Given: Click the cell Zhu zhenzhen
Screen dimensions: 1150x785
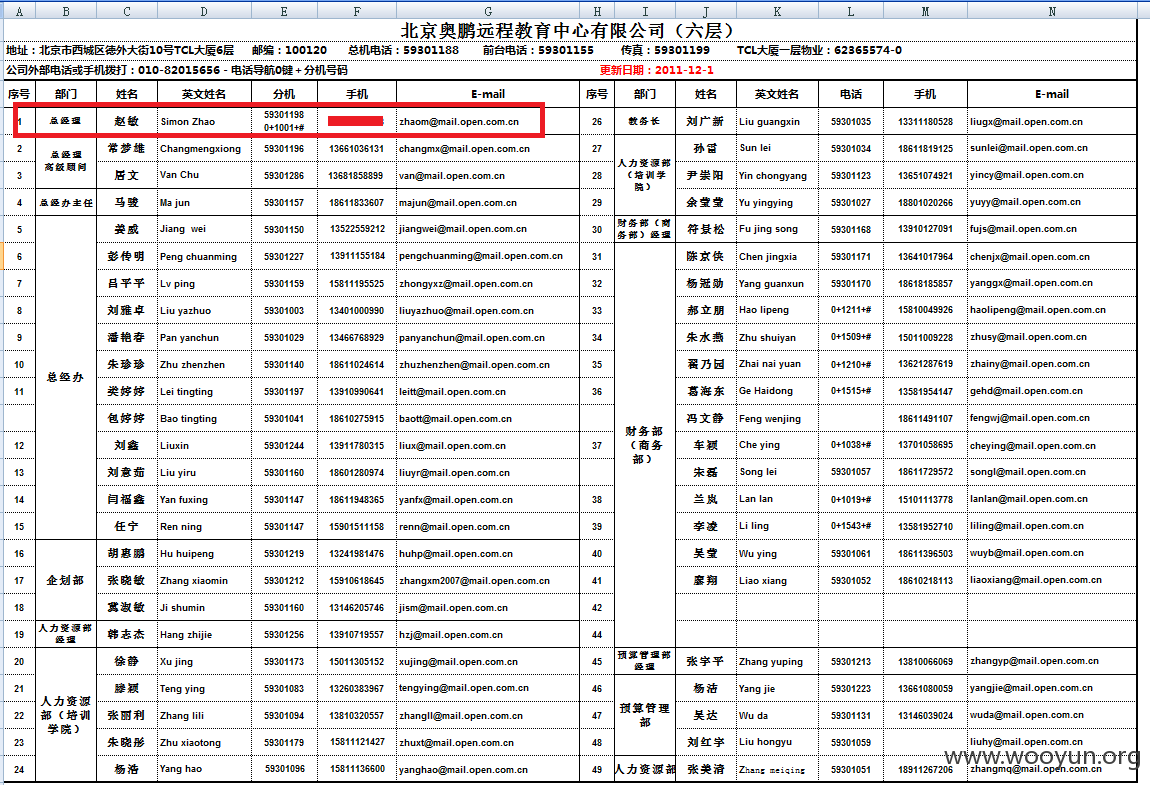Looking at the screenshot, I should pos(192,365).
